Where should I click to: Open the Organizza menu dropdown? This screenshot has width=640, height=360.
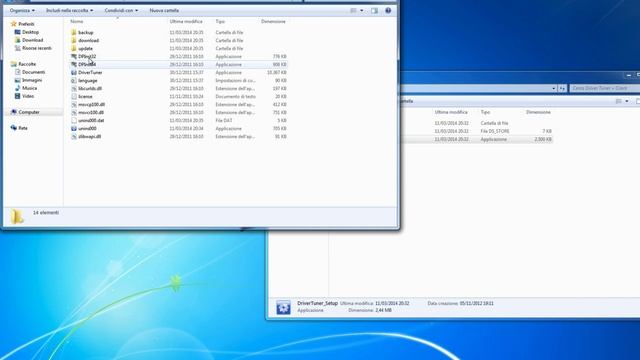pos(22,10)
